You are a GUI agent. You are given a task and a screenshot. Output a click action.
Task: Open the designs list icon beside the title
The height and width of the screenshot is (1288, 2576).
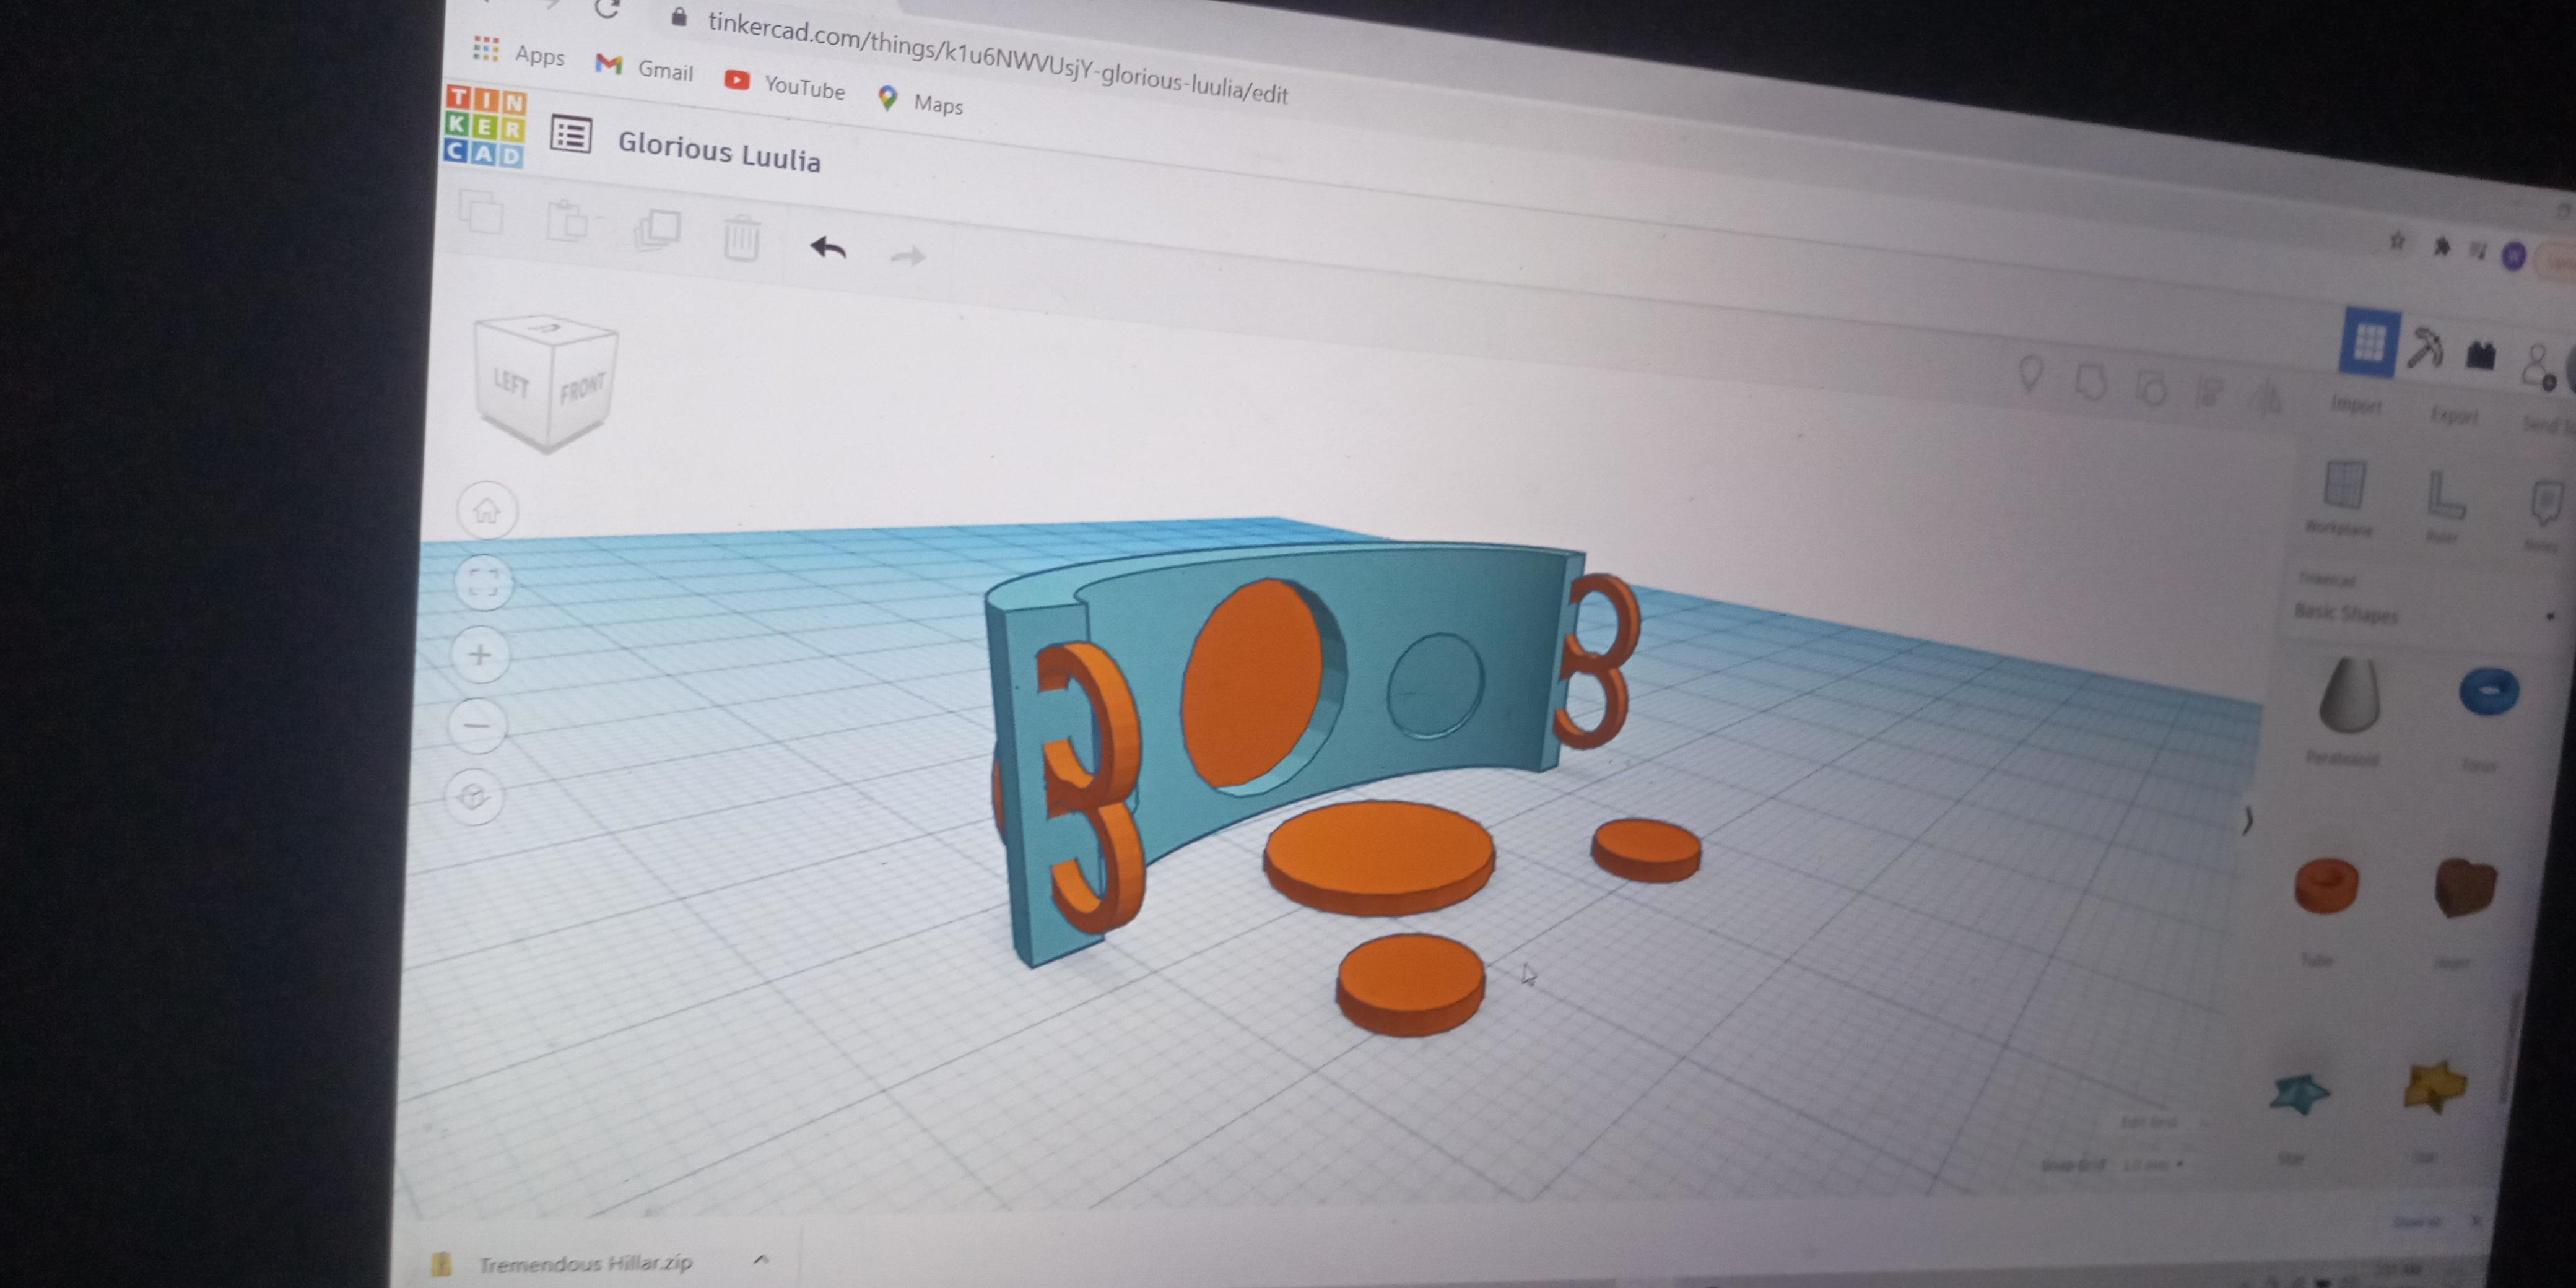pyautogui.click(x=571, y=135)
